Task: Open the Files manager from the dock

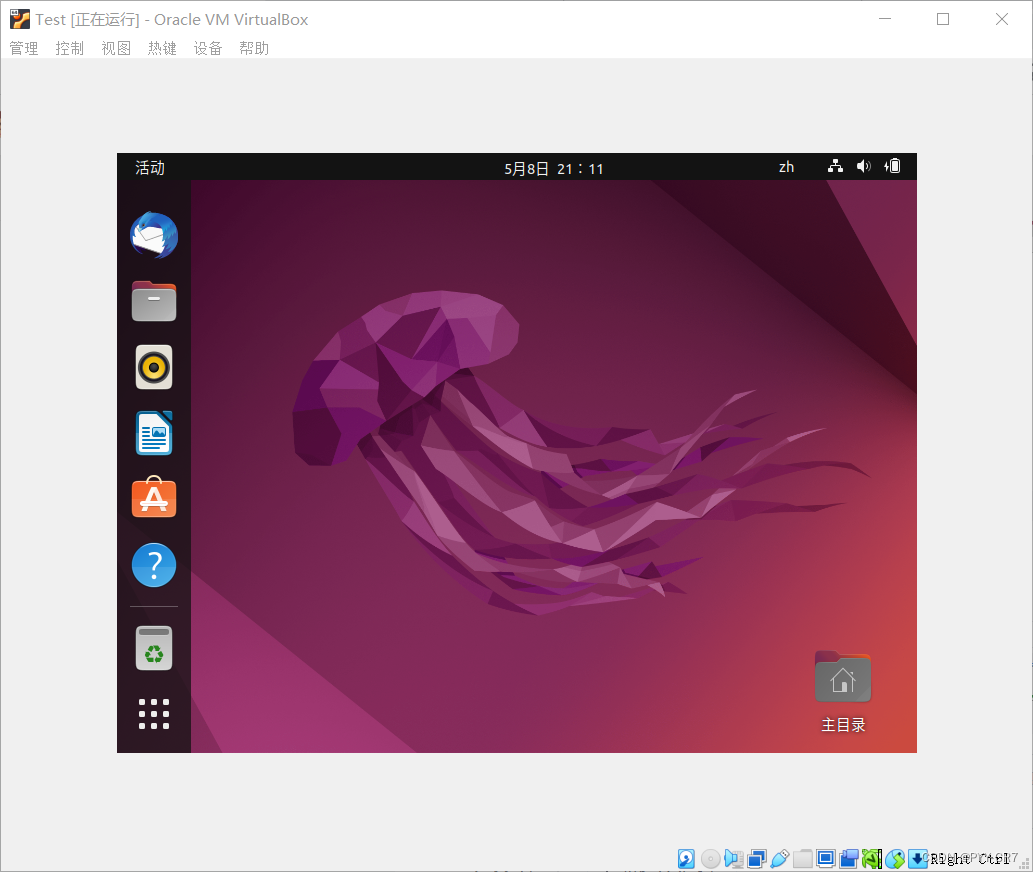Action: (x=154, y=301)
